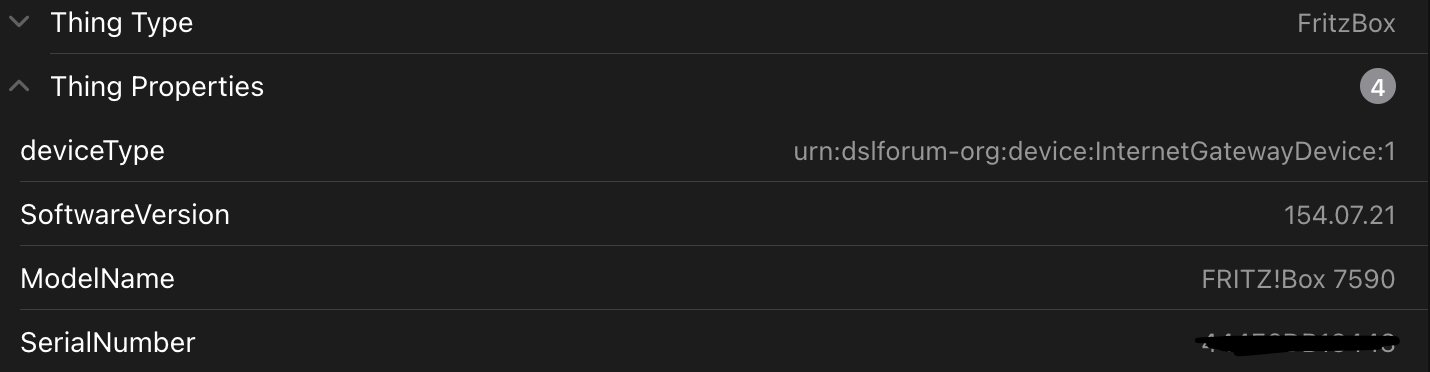Click the Thing Type label
Viewport: 1430px width, 372px height.
coord(122,23)
